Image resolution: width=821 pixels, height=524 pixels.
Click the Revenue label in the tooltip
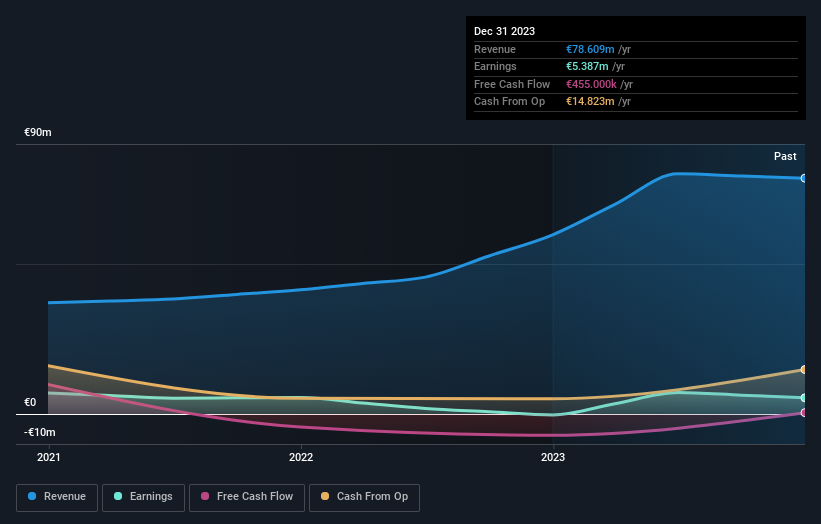[x=495, y=49]
